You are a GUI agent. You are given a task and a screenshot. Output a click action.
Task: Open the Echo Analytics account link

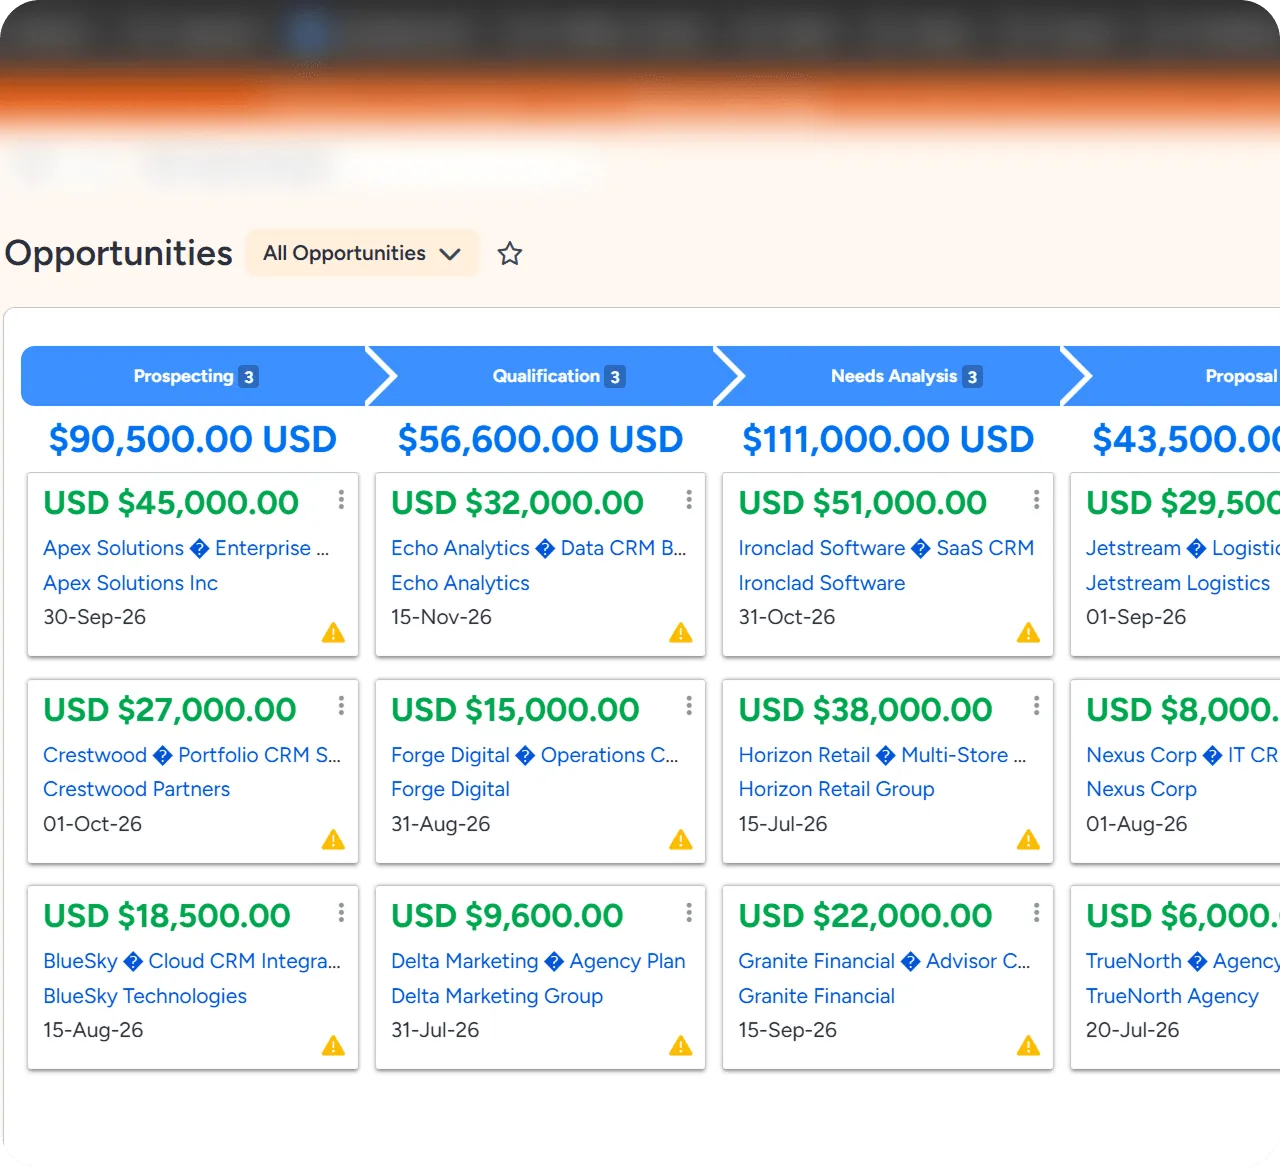tap(460, 583)
